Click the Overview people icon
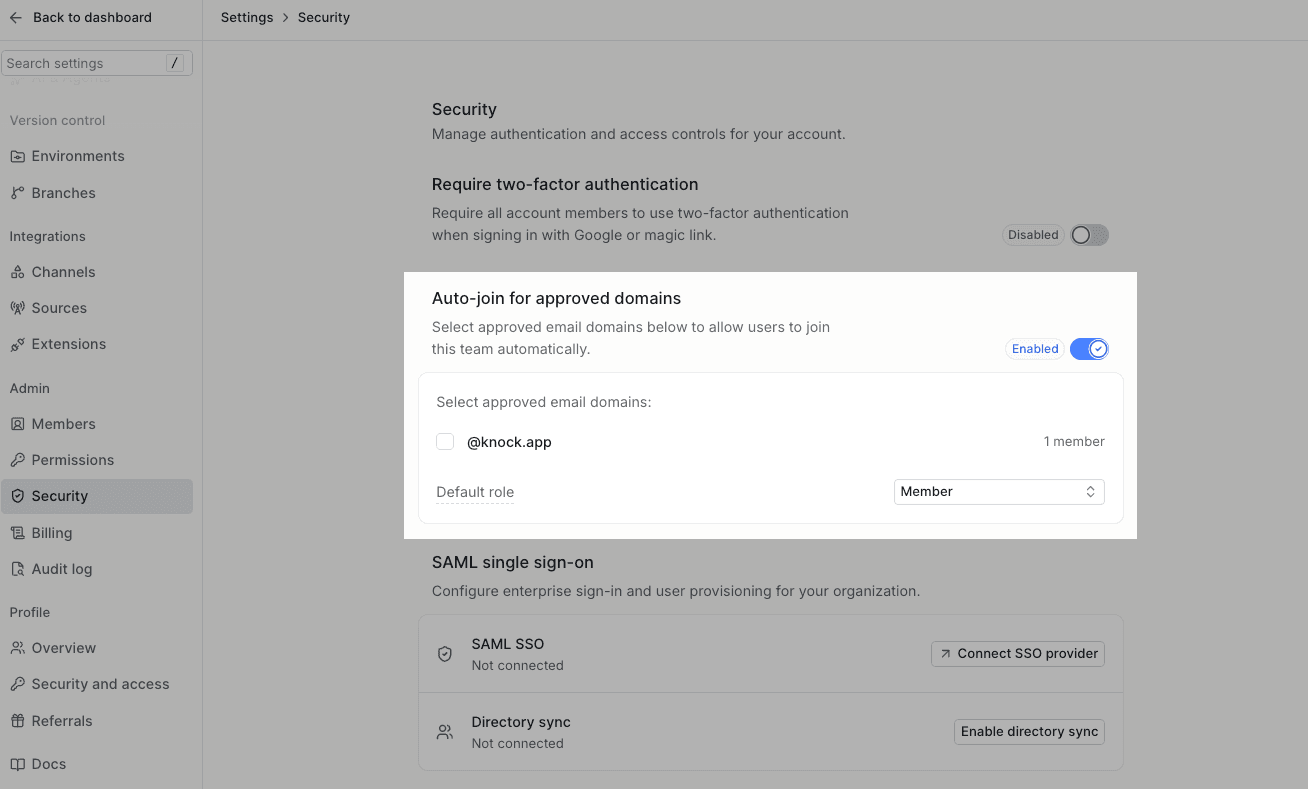The height and width of the screenshot is (789, 1308). point(17,648)
